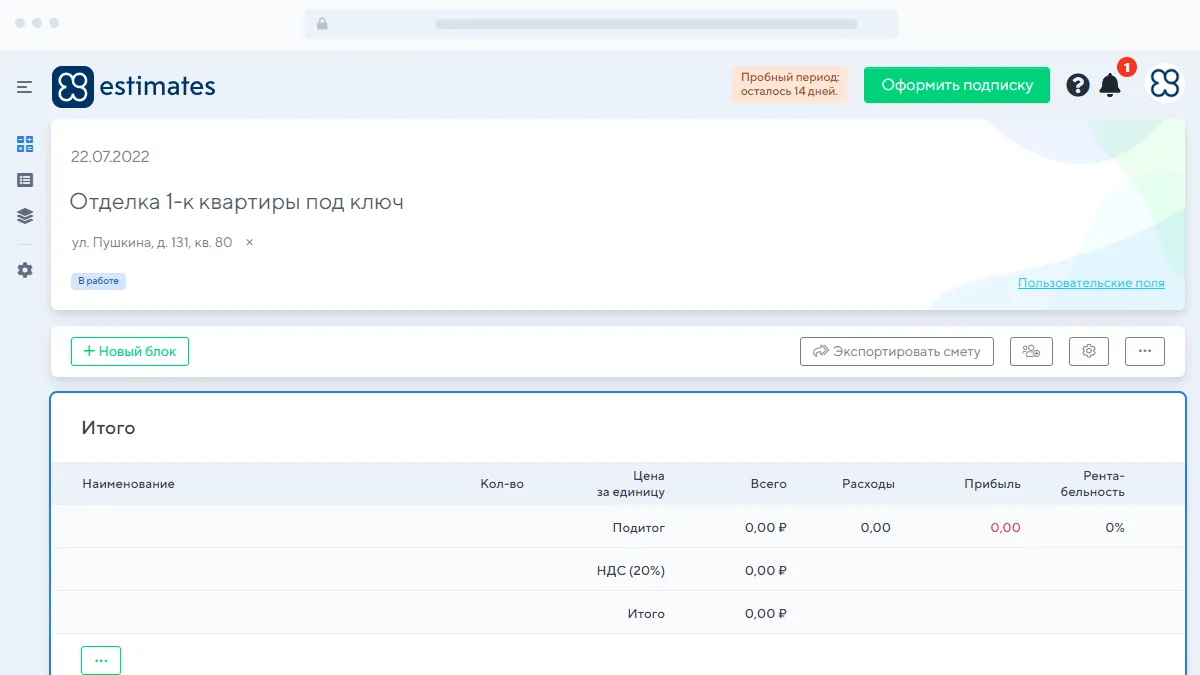
Task: Click Экспортировать смету button
Action: [897, 351]
